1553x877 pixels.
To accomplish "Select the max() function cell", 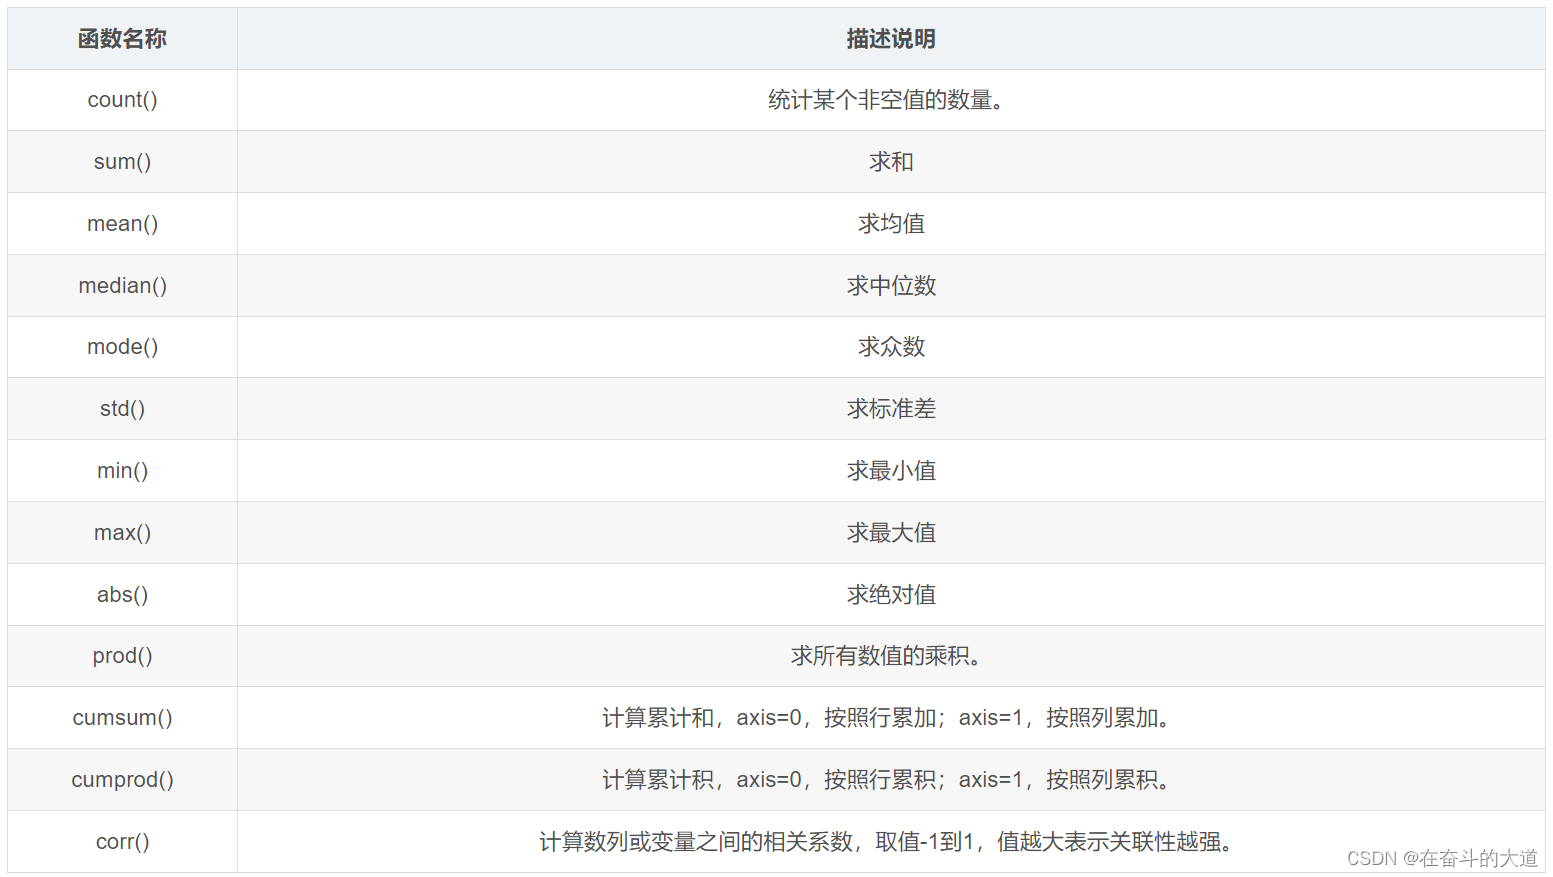I will (x=122, y=533).
